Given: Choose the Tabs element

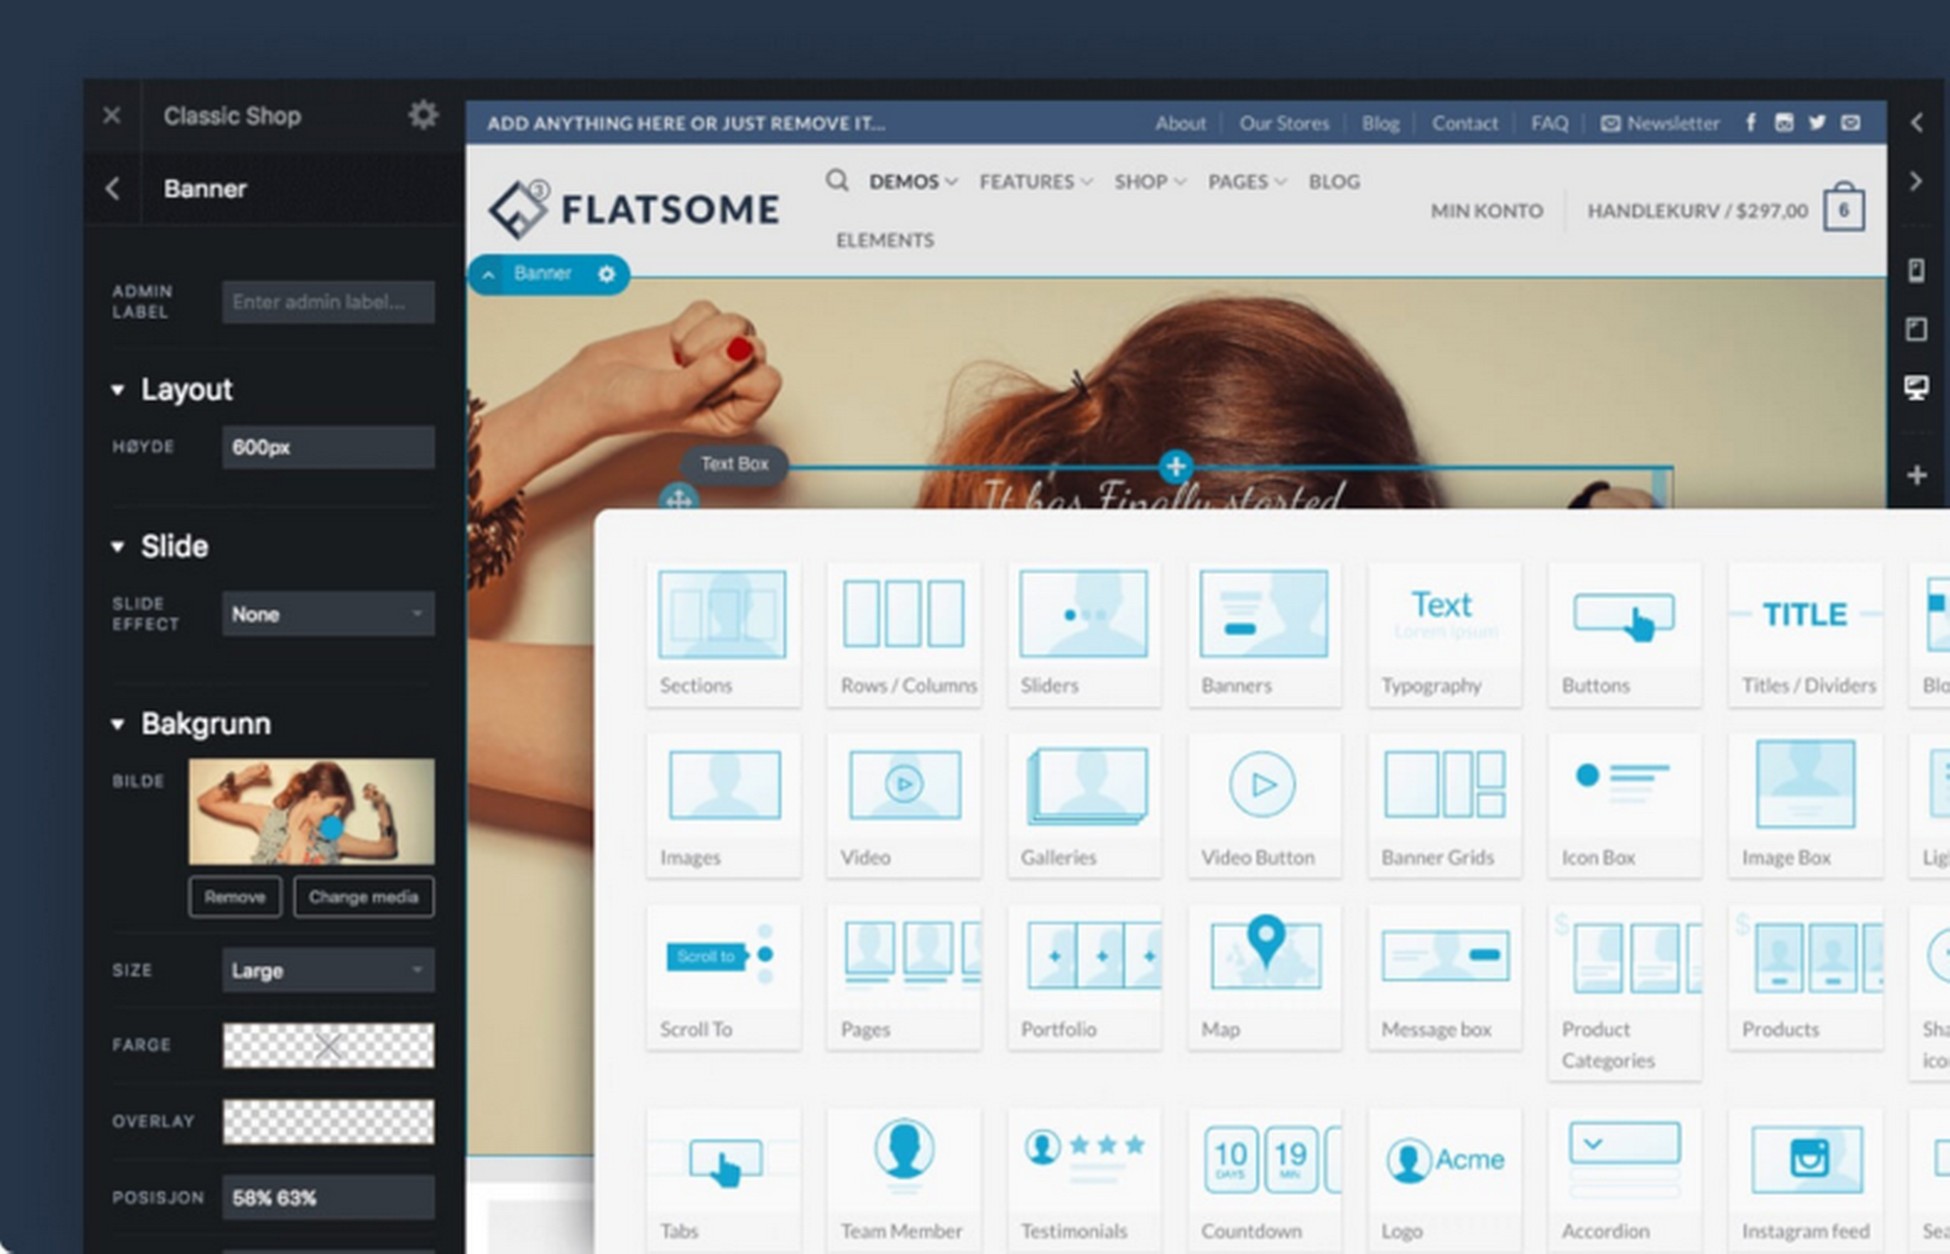Looking at the screenshot, I should pyautogui.click(x=722, y=1180).
